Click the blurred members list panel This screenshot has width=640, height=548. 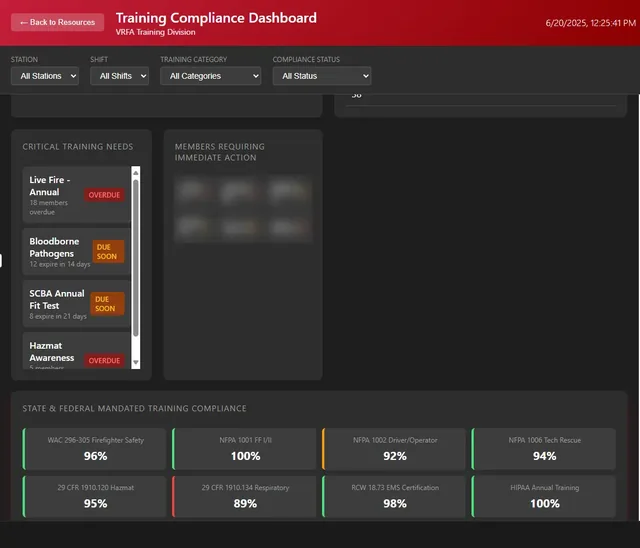coord(243,209)
